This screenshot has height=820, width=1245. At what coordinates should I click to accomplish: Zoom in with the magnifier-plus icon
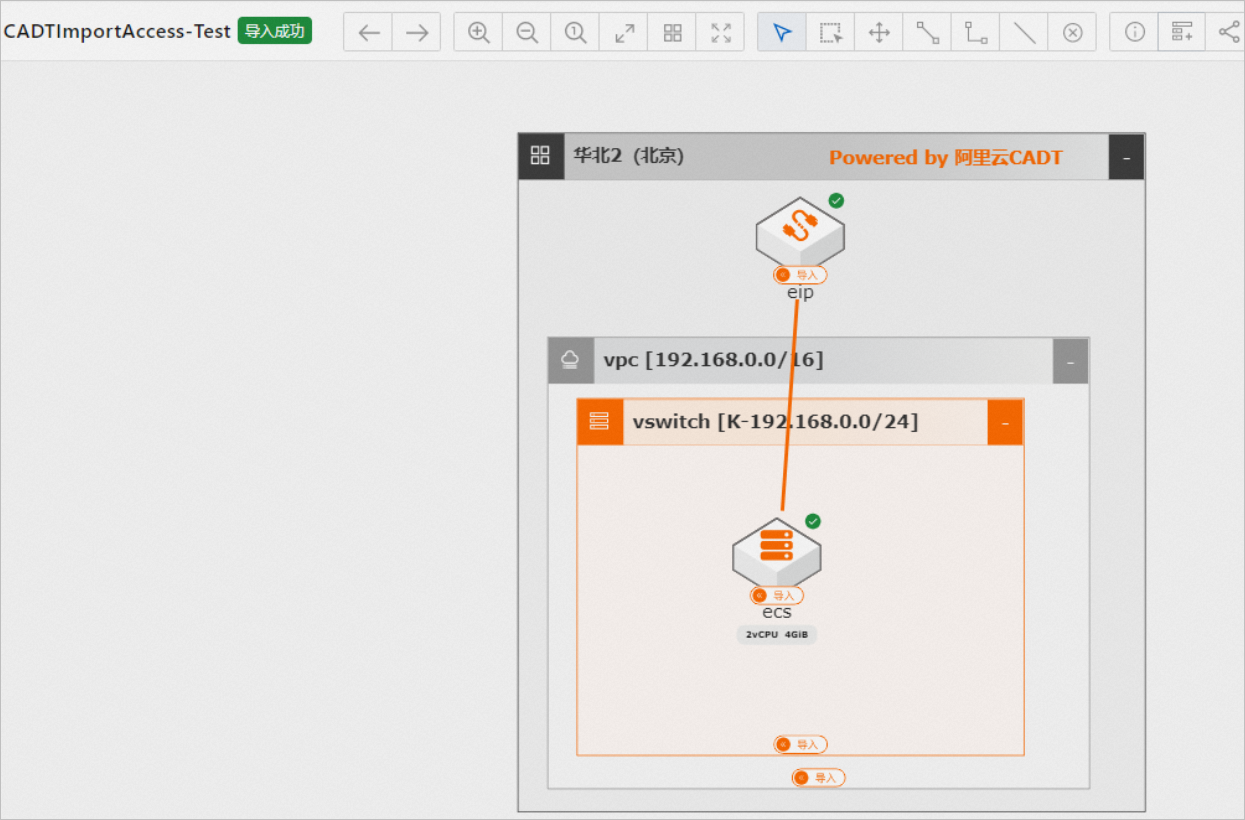[x=479, y=32]
